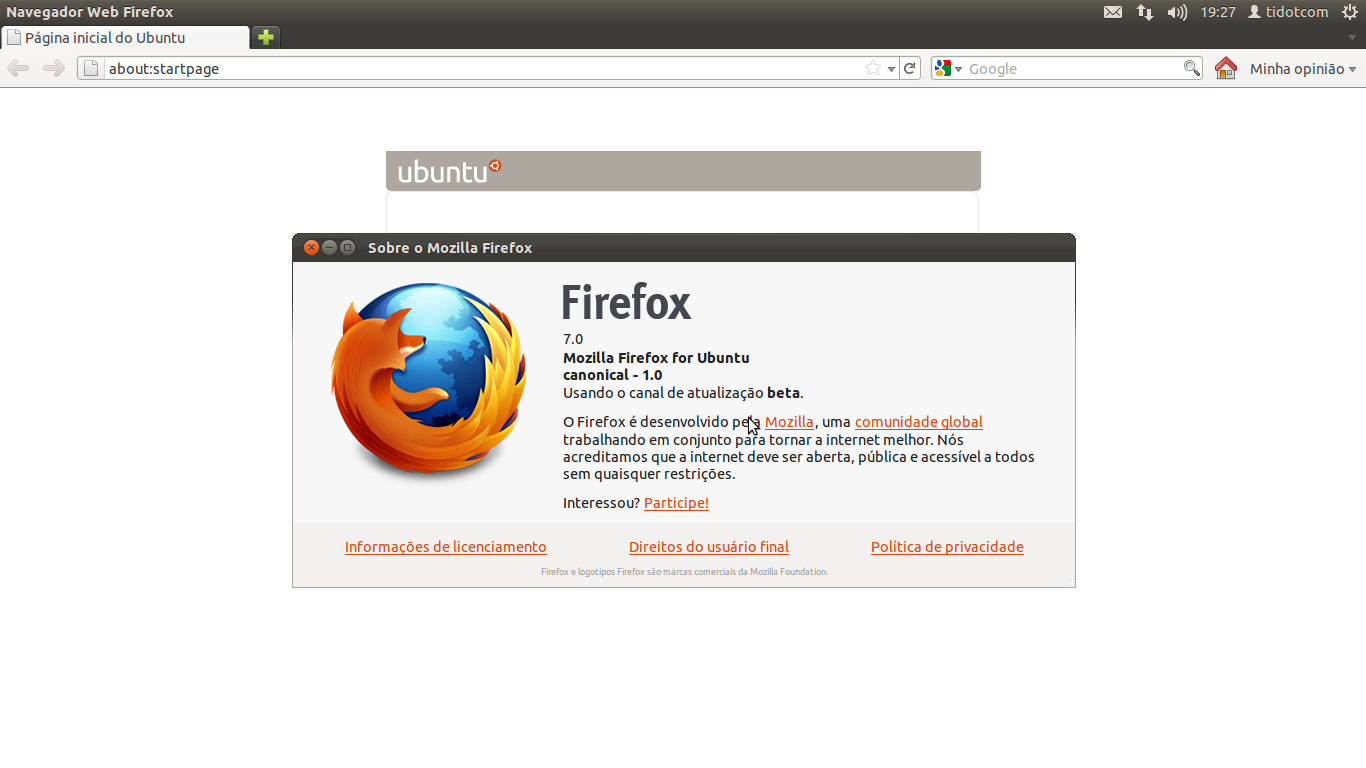Viewport: 1366px width, 768px height.
Task: Open Google search engine selector
Action: [948, 68]
